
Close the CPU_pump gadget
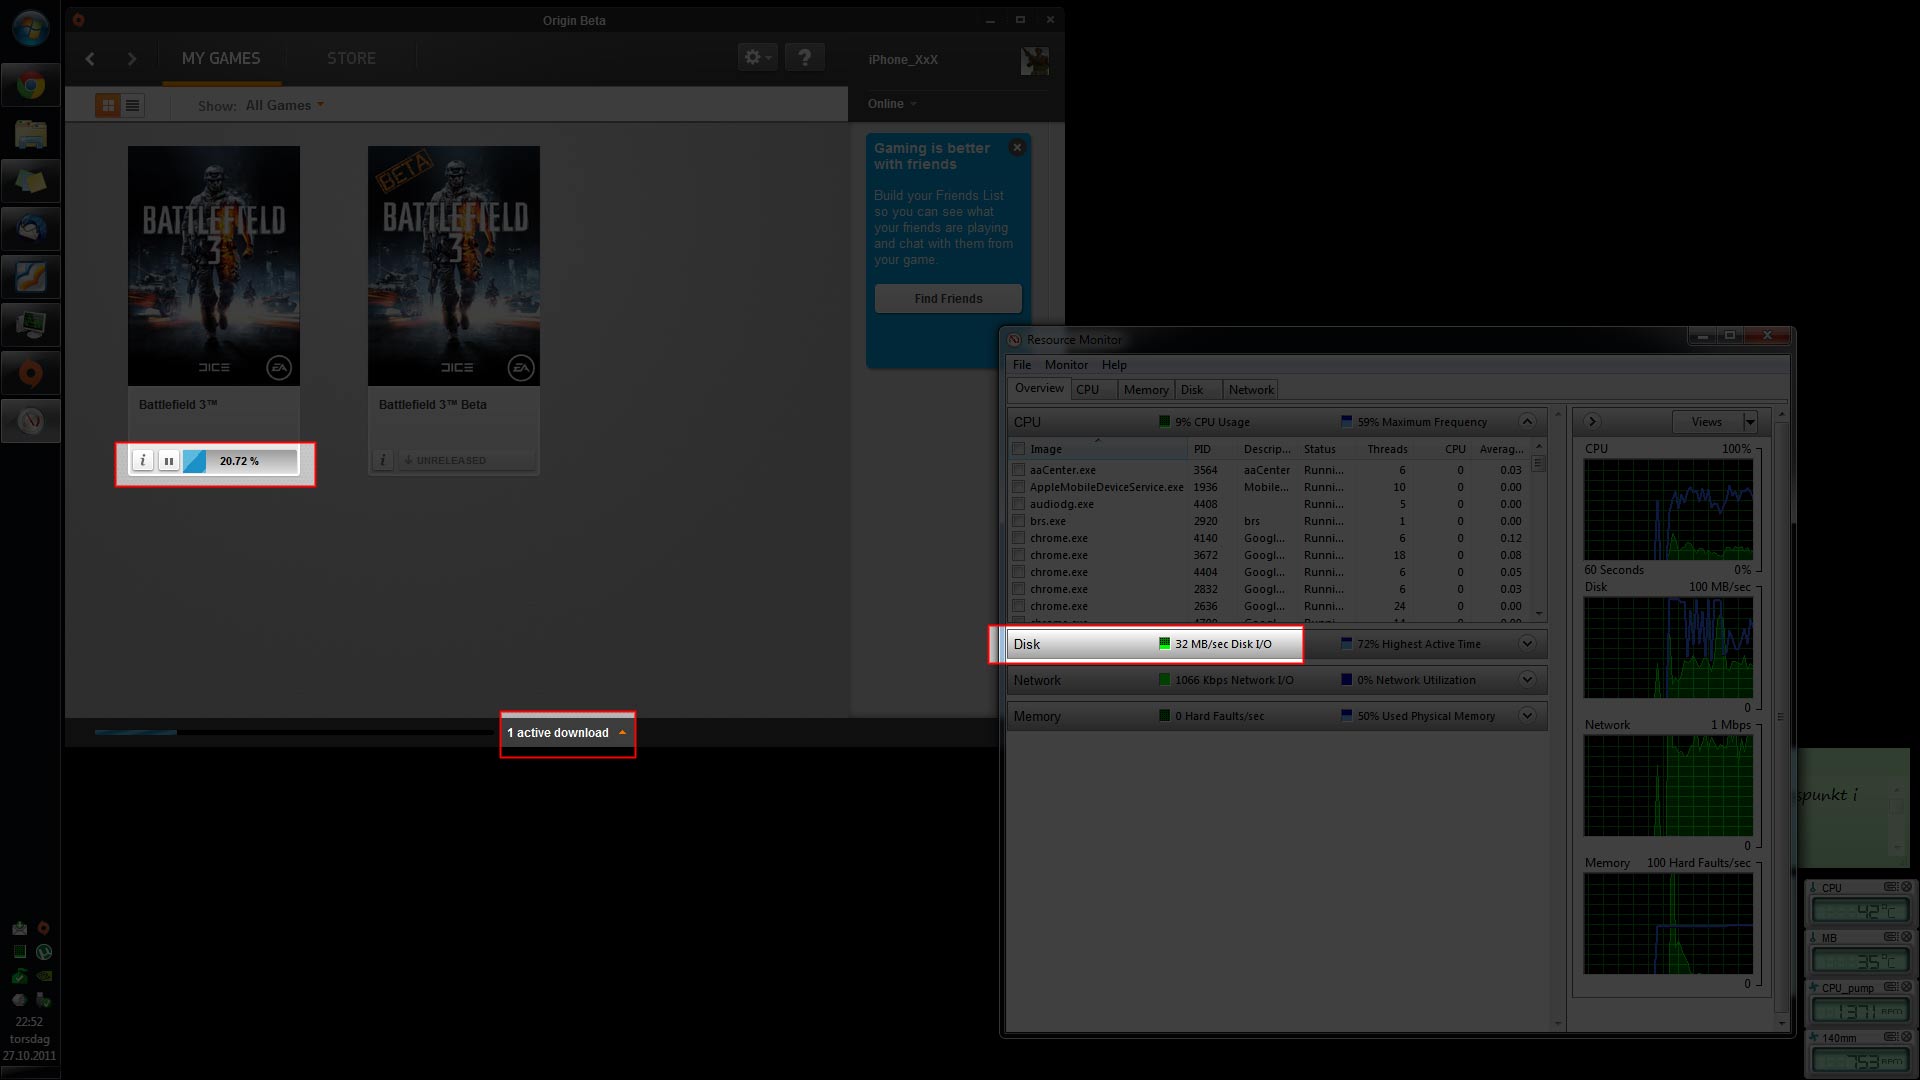coord(1906,987)
